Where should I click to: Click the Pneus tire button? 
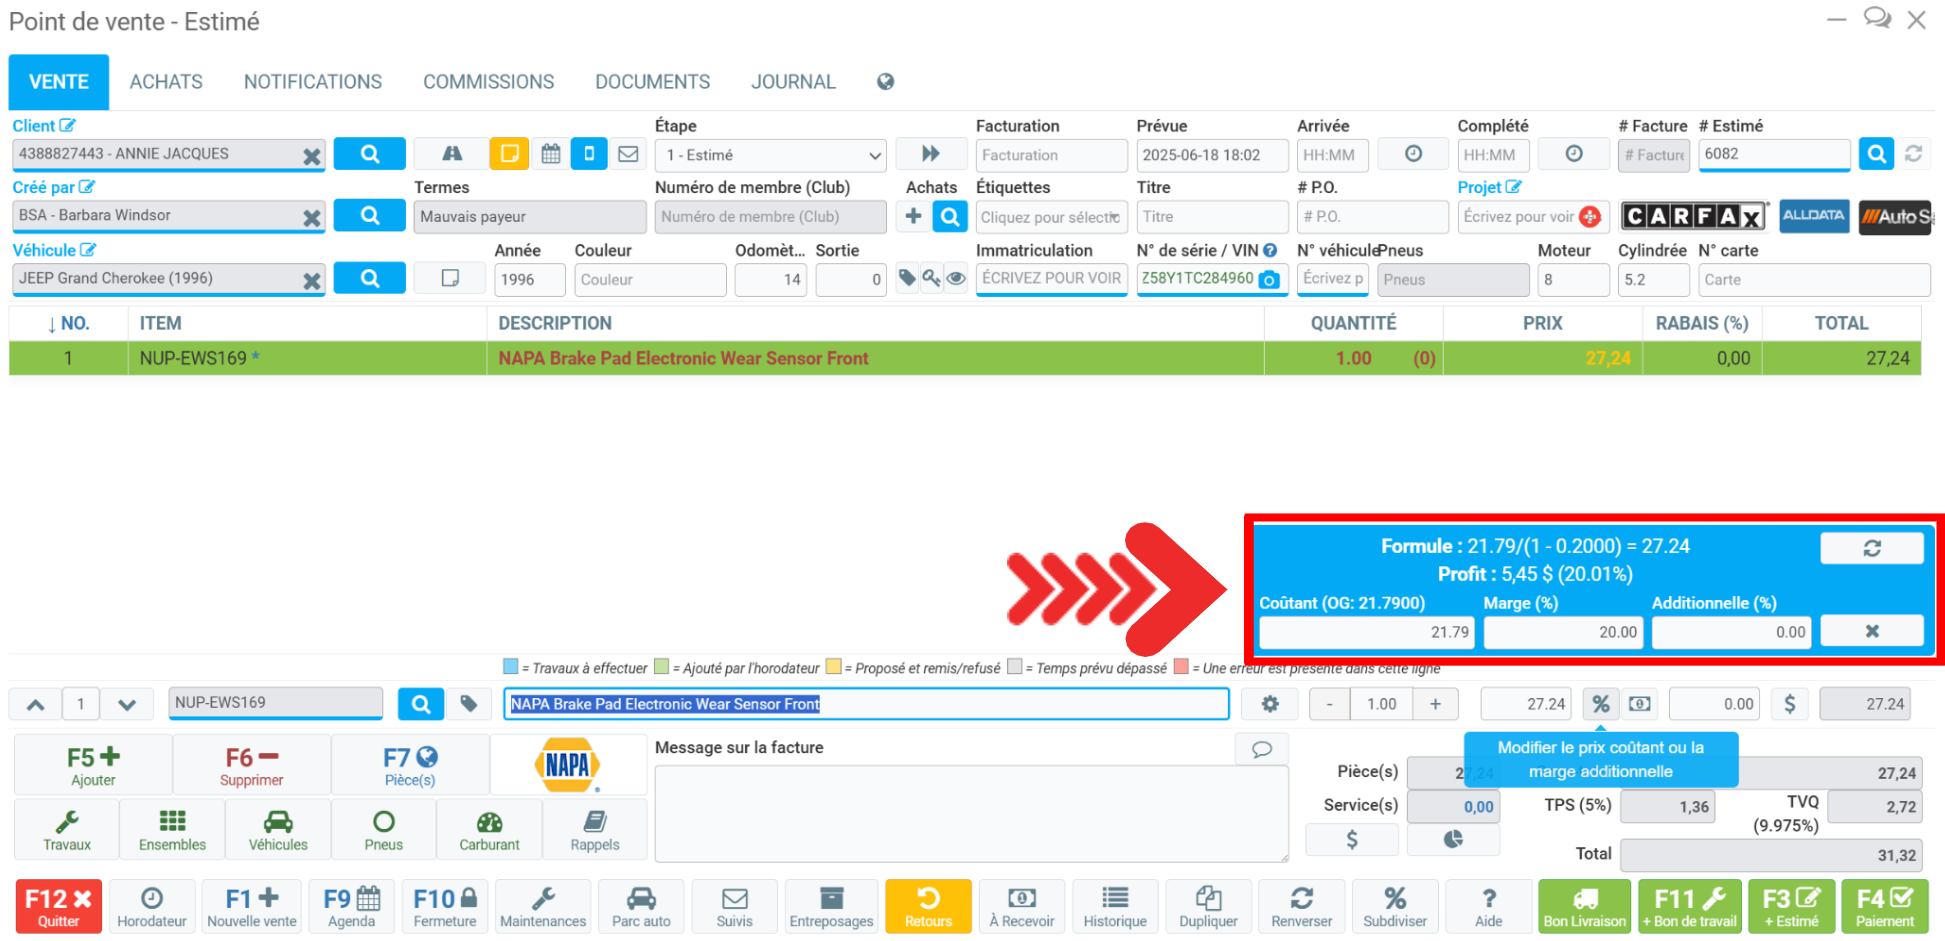tap(383, 830)
